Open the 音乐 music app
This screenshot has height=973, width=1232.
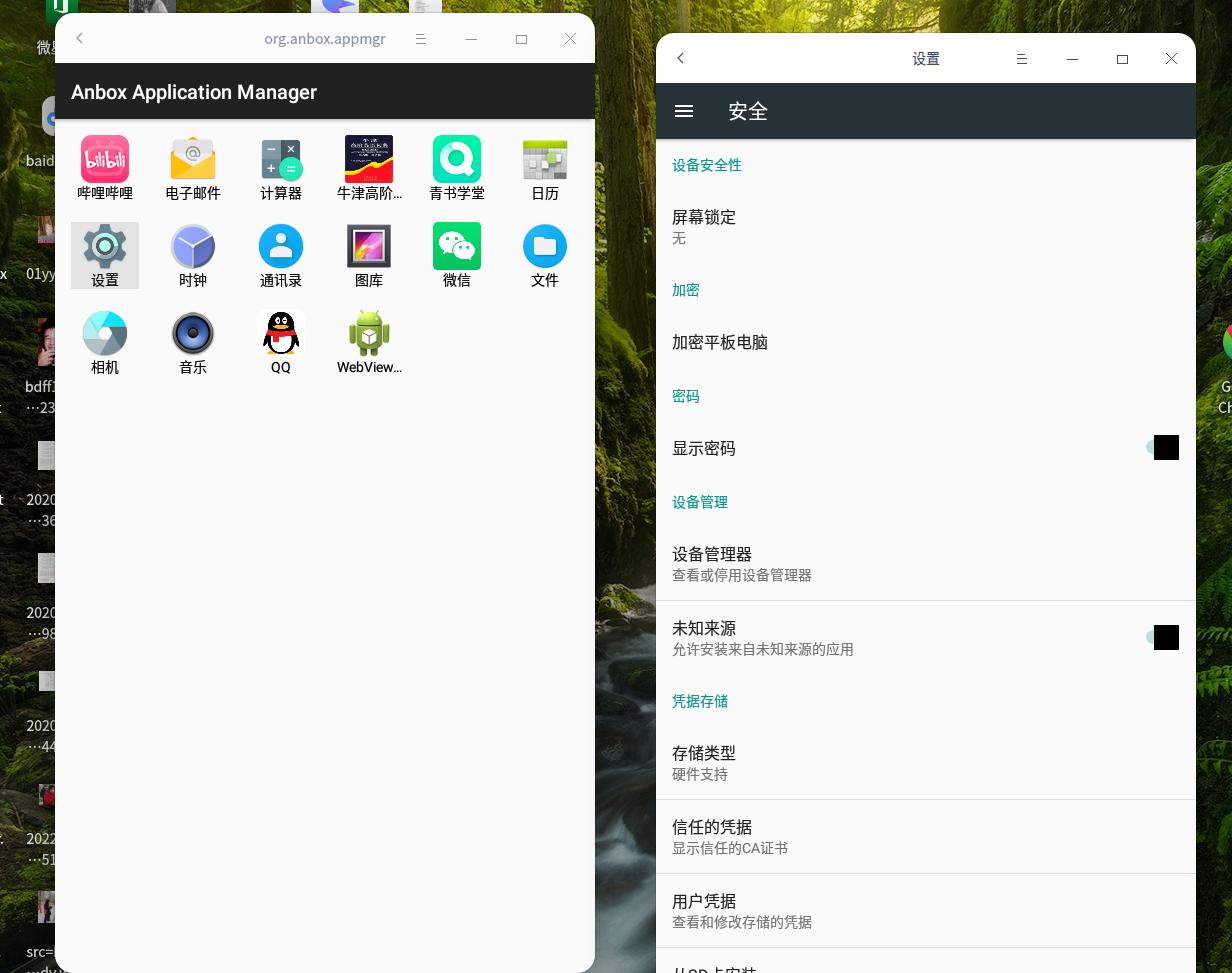pyautogui.click(x=193, y=341)
